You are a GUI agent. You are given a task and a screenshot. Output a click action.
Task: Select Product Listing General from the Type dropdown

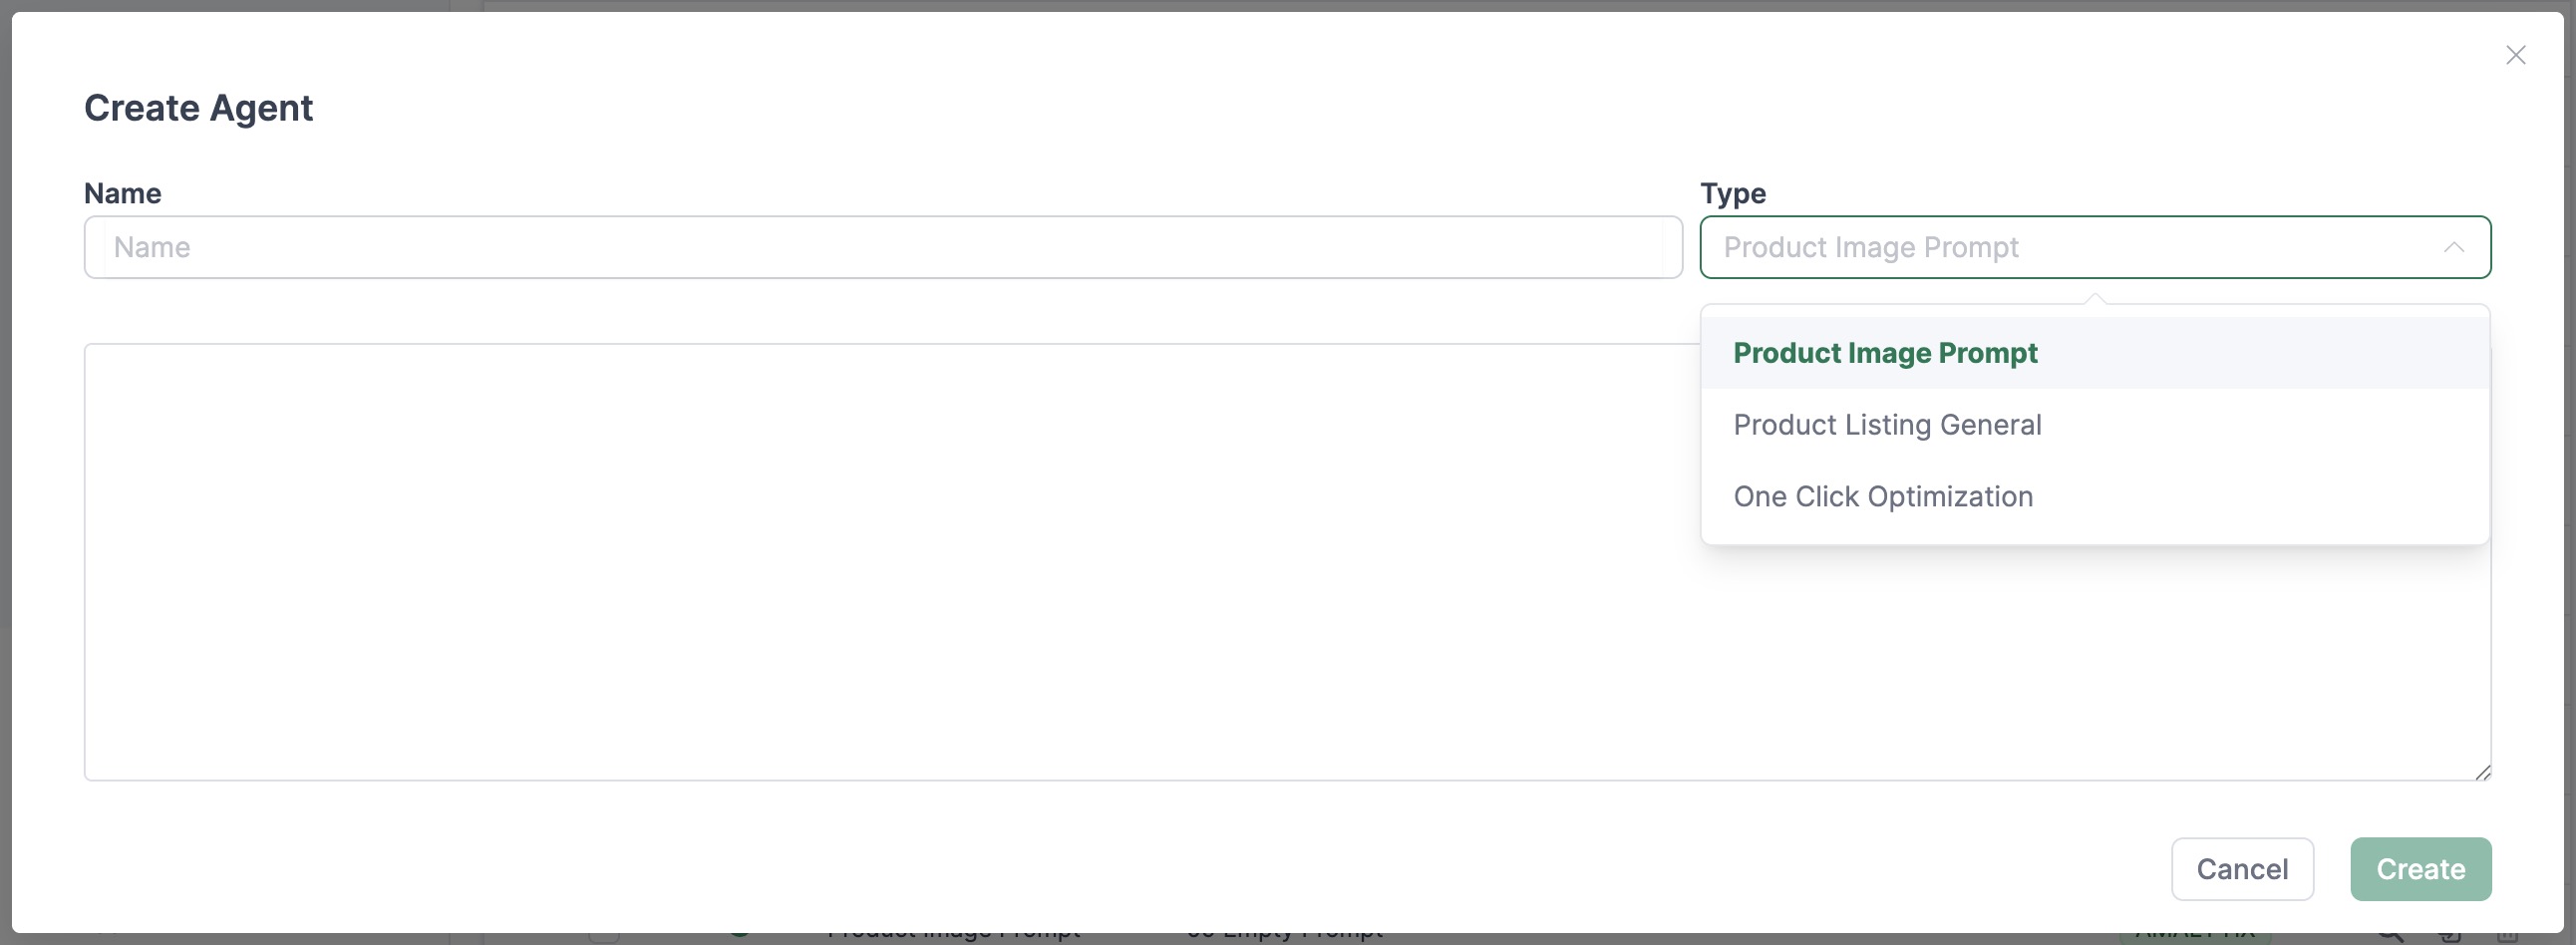coord(1888,424)
